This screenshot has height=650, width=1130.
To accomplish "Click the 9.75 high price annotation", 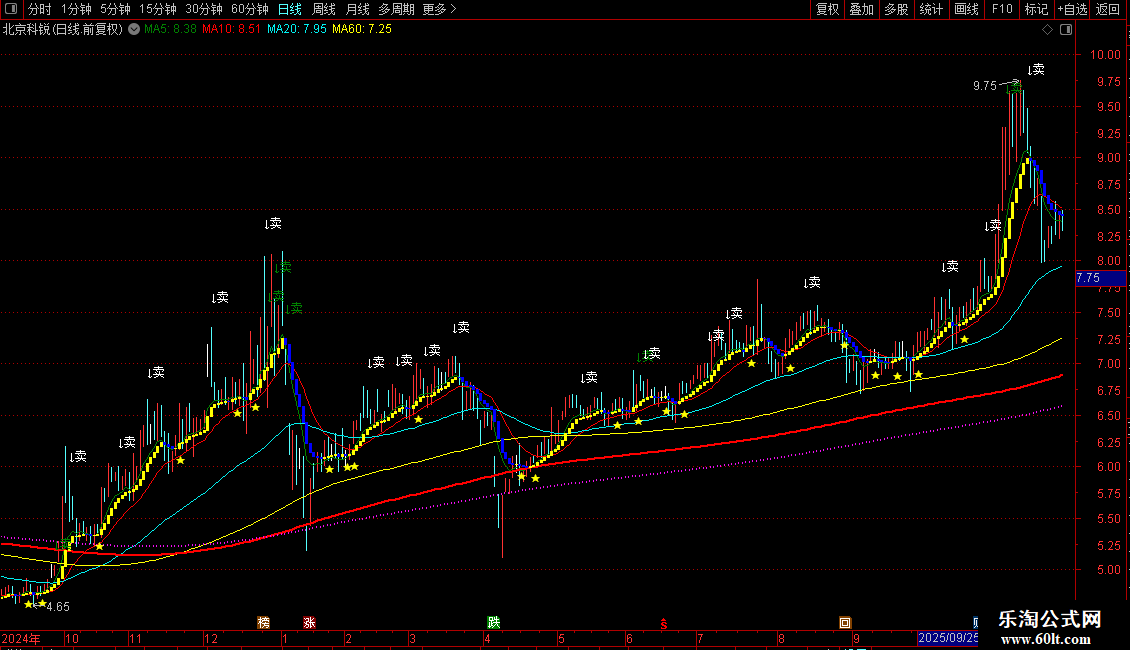I will click(x=984, y=86).
